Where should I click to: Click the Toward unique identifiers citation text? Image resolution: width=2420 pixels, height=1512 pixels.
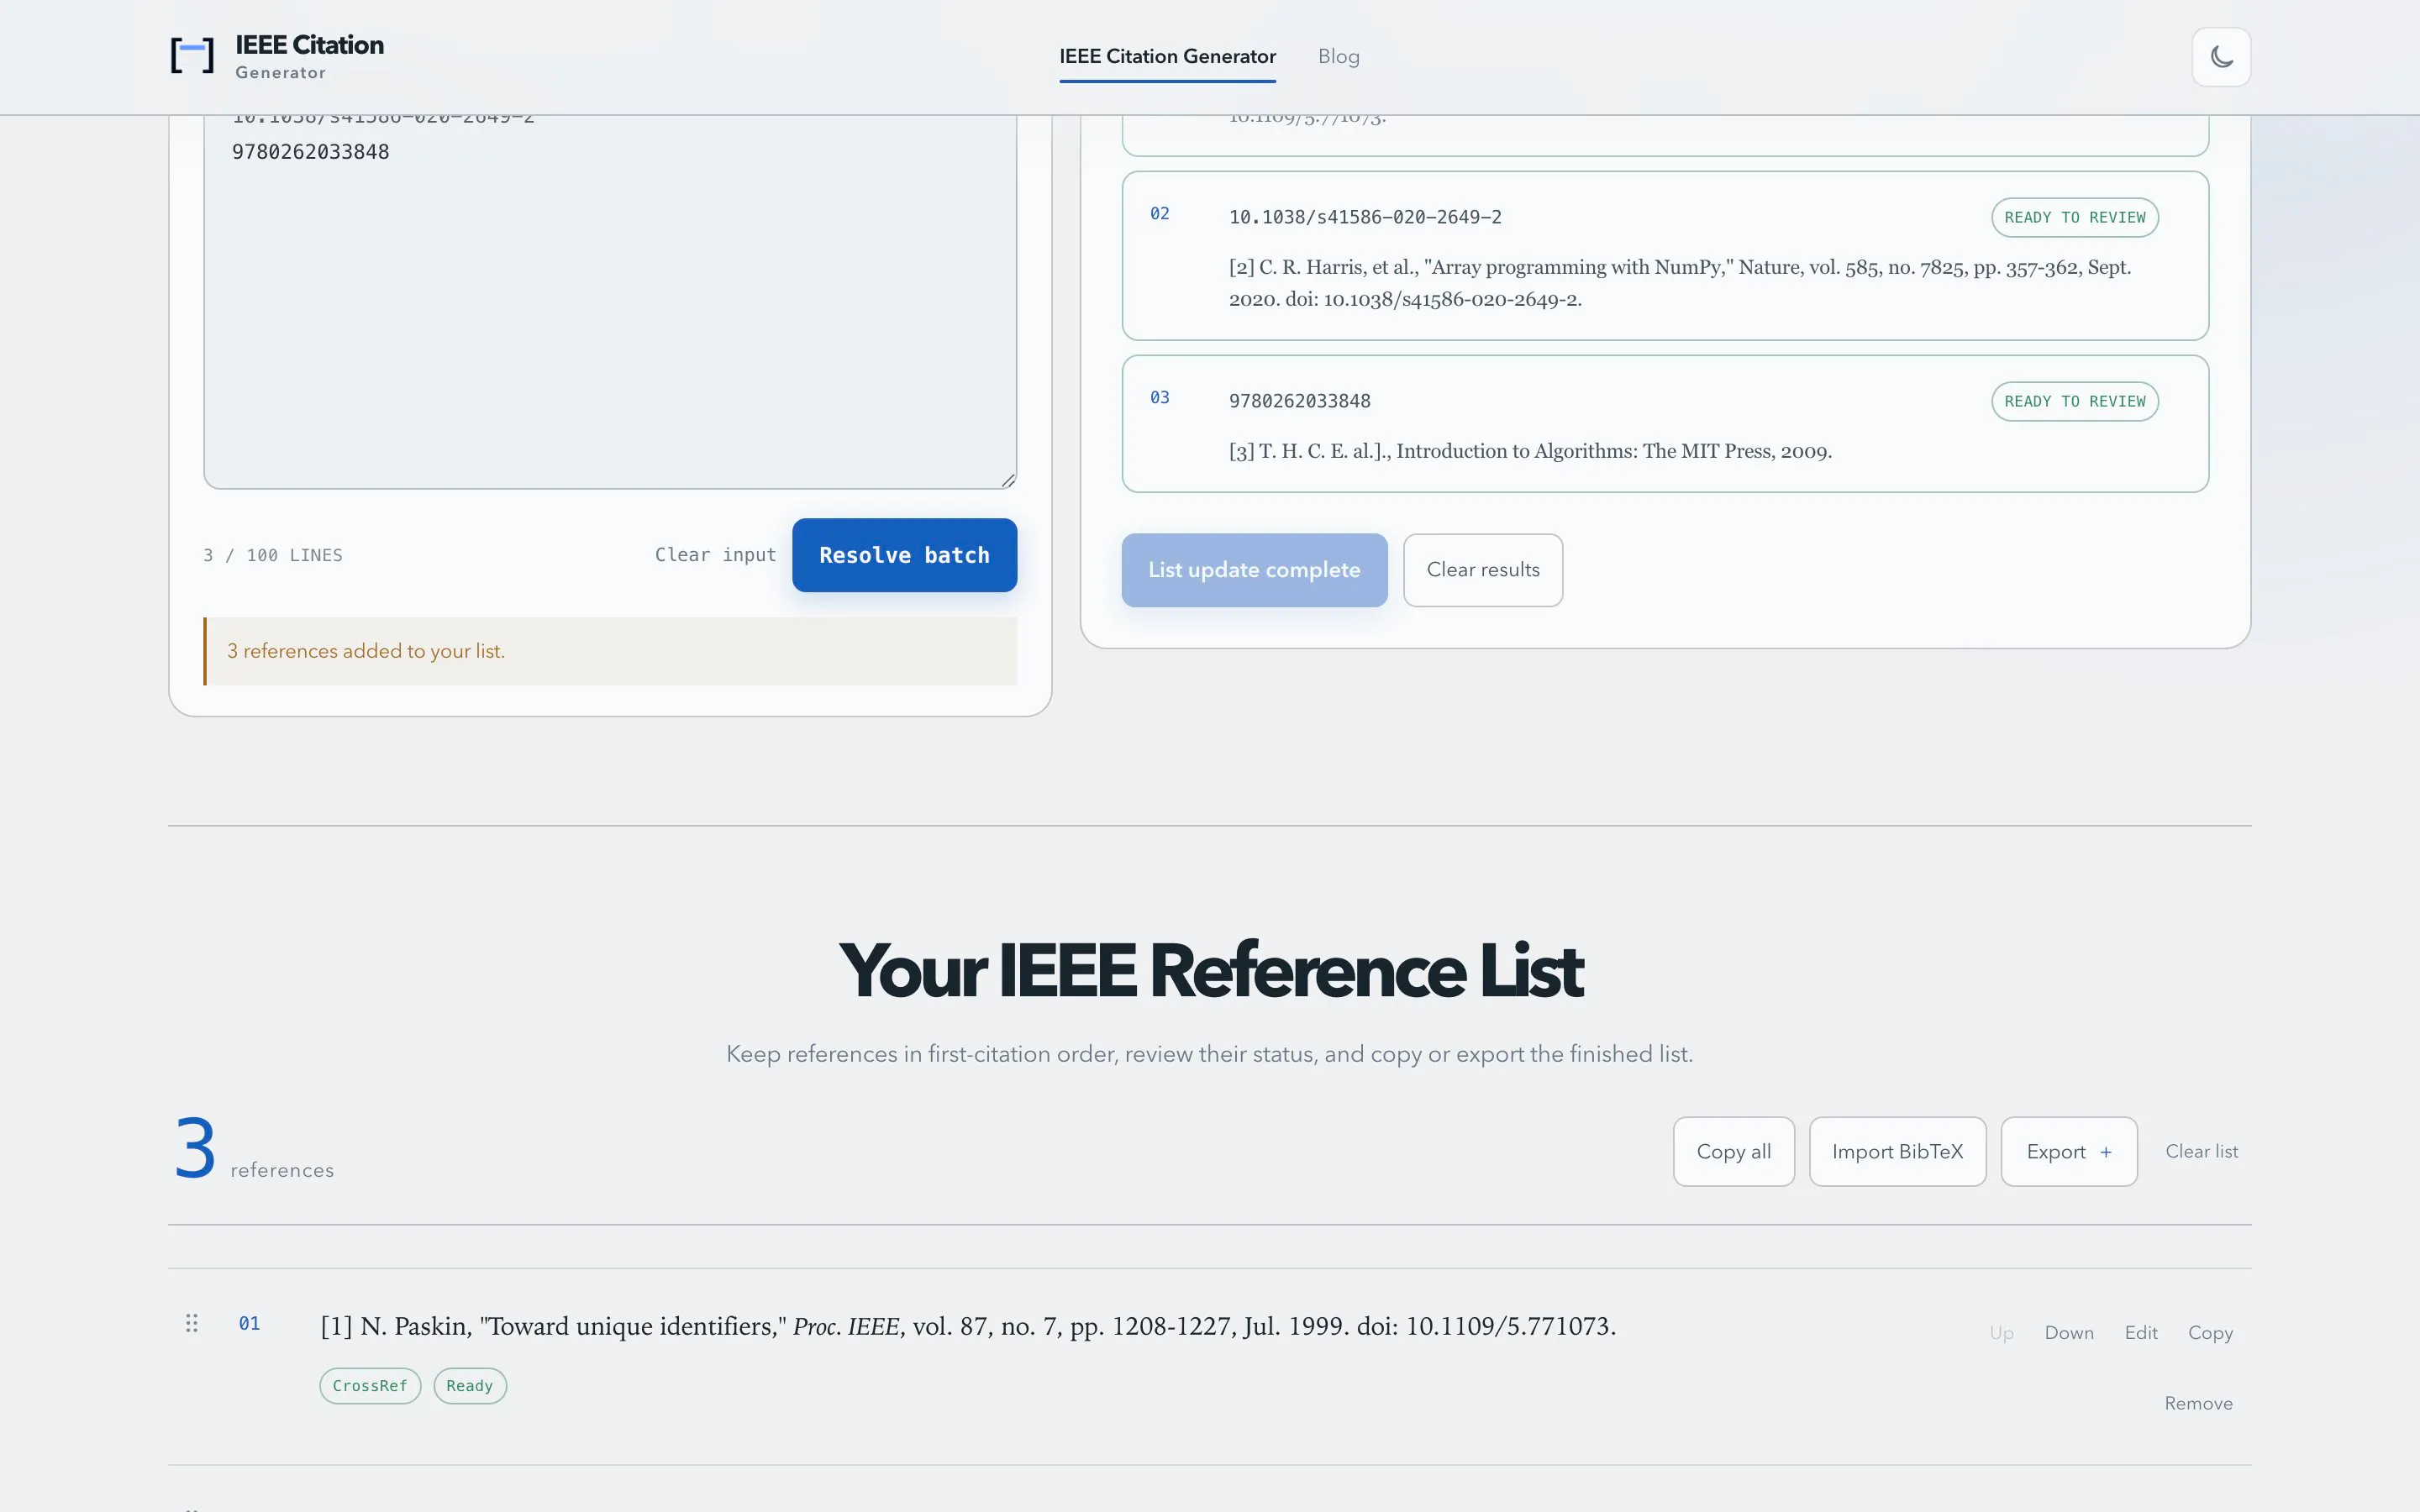click(968, 1326)
